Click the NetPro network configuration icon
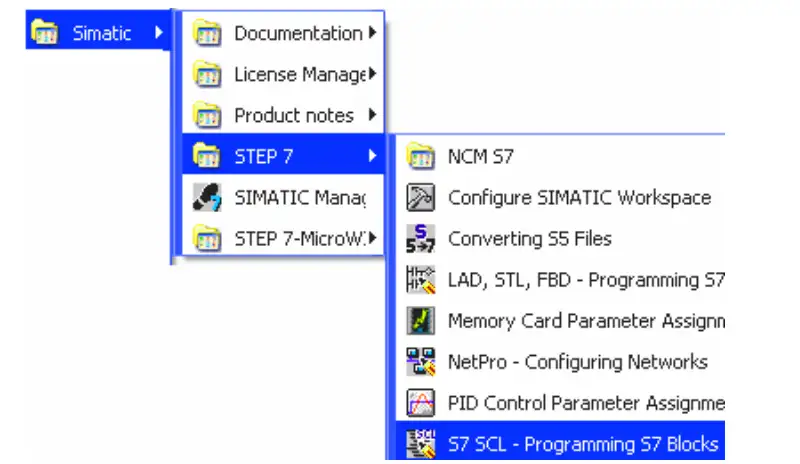Screen dimensions: 800x464 pyautogui.click(x=420, y=361)
